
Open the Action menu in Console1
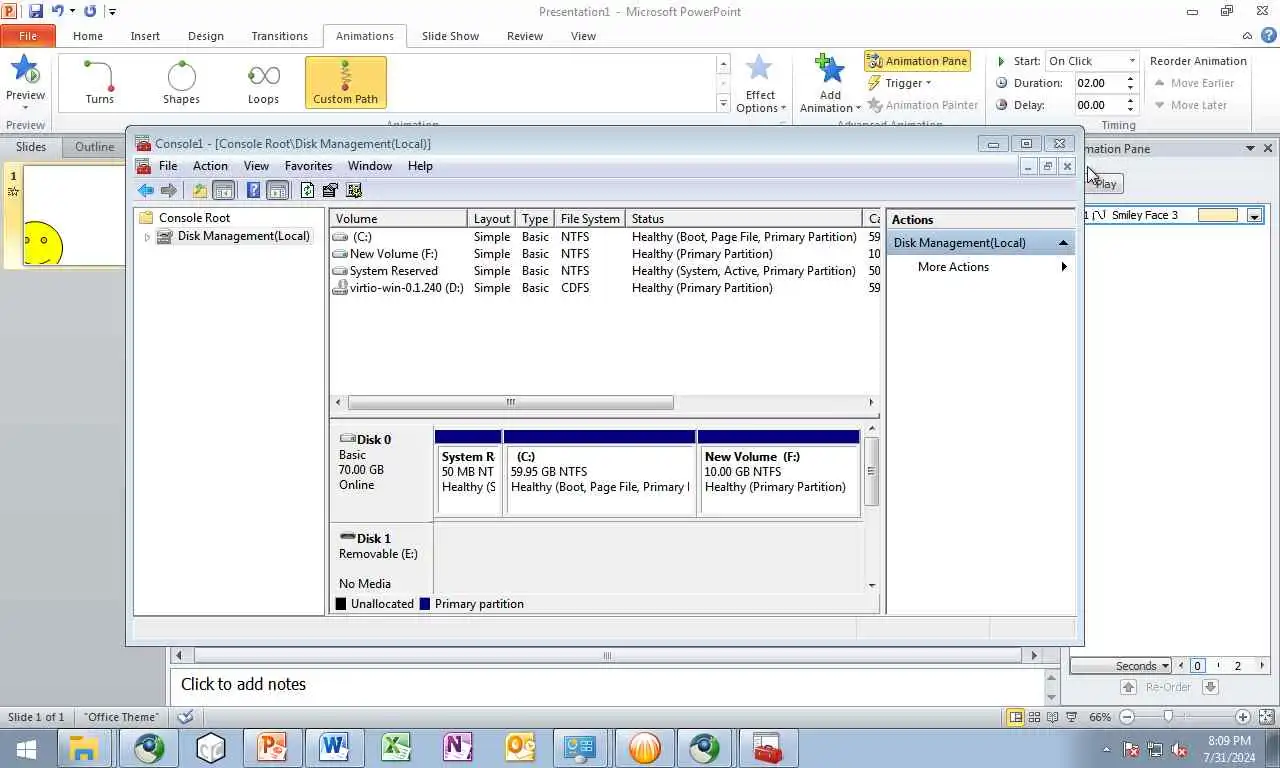click(x=210, y=166)
